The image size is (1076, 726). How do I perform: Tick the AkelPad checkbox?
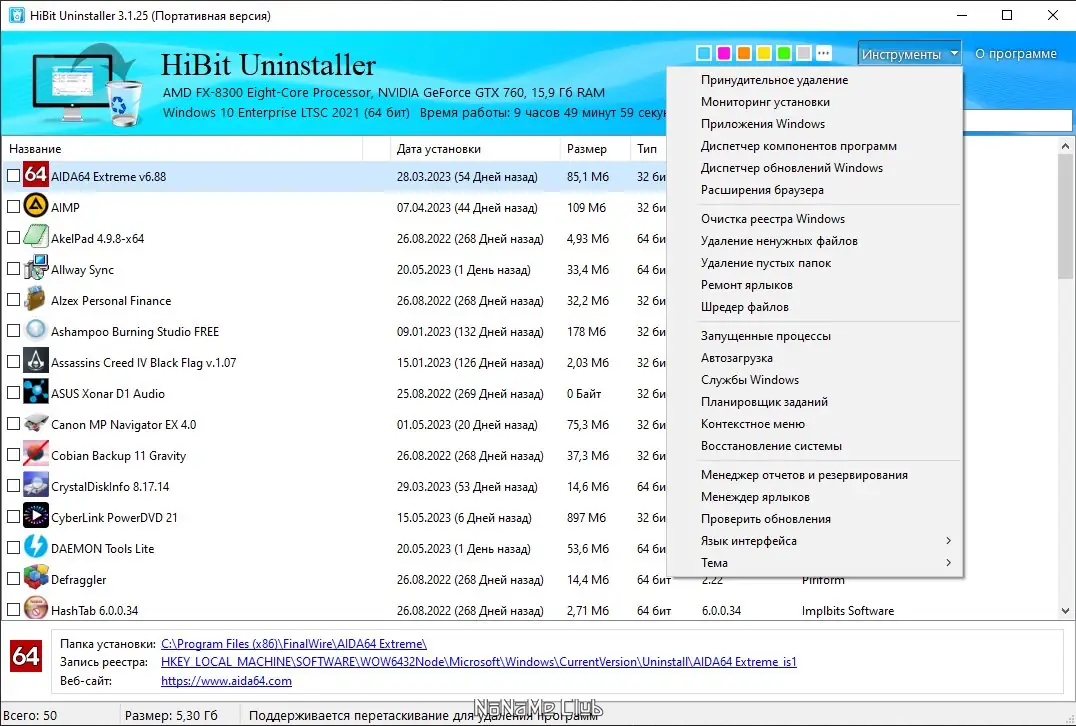[13, 237]
